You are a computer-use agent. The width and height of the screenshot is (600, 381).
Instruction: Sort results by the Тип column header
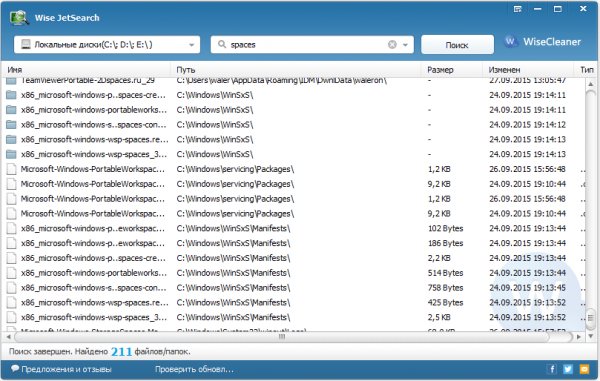pos(587,70)
